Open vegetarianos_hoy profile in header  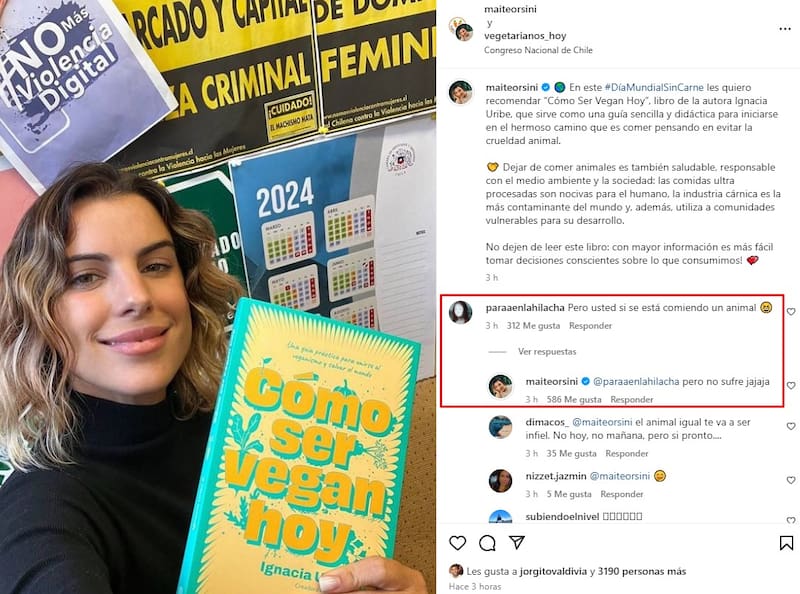[525, 36]
